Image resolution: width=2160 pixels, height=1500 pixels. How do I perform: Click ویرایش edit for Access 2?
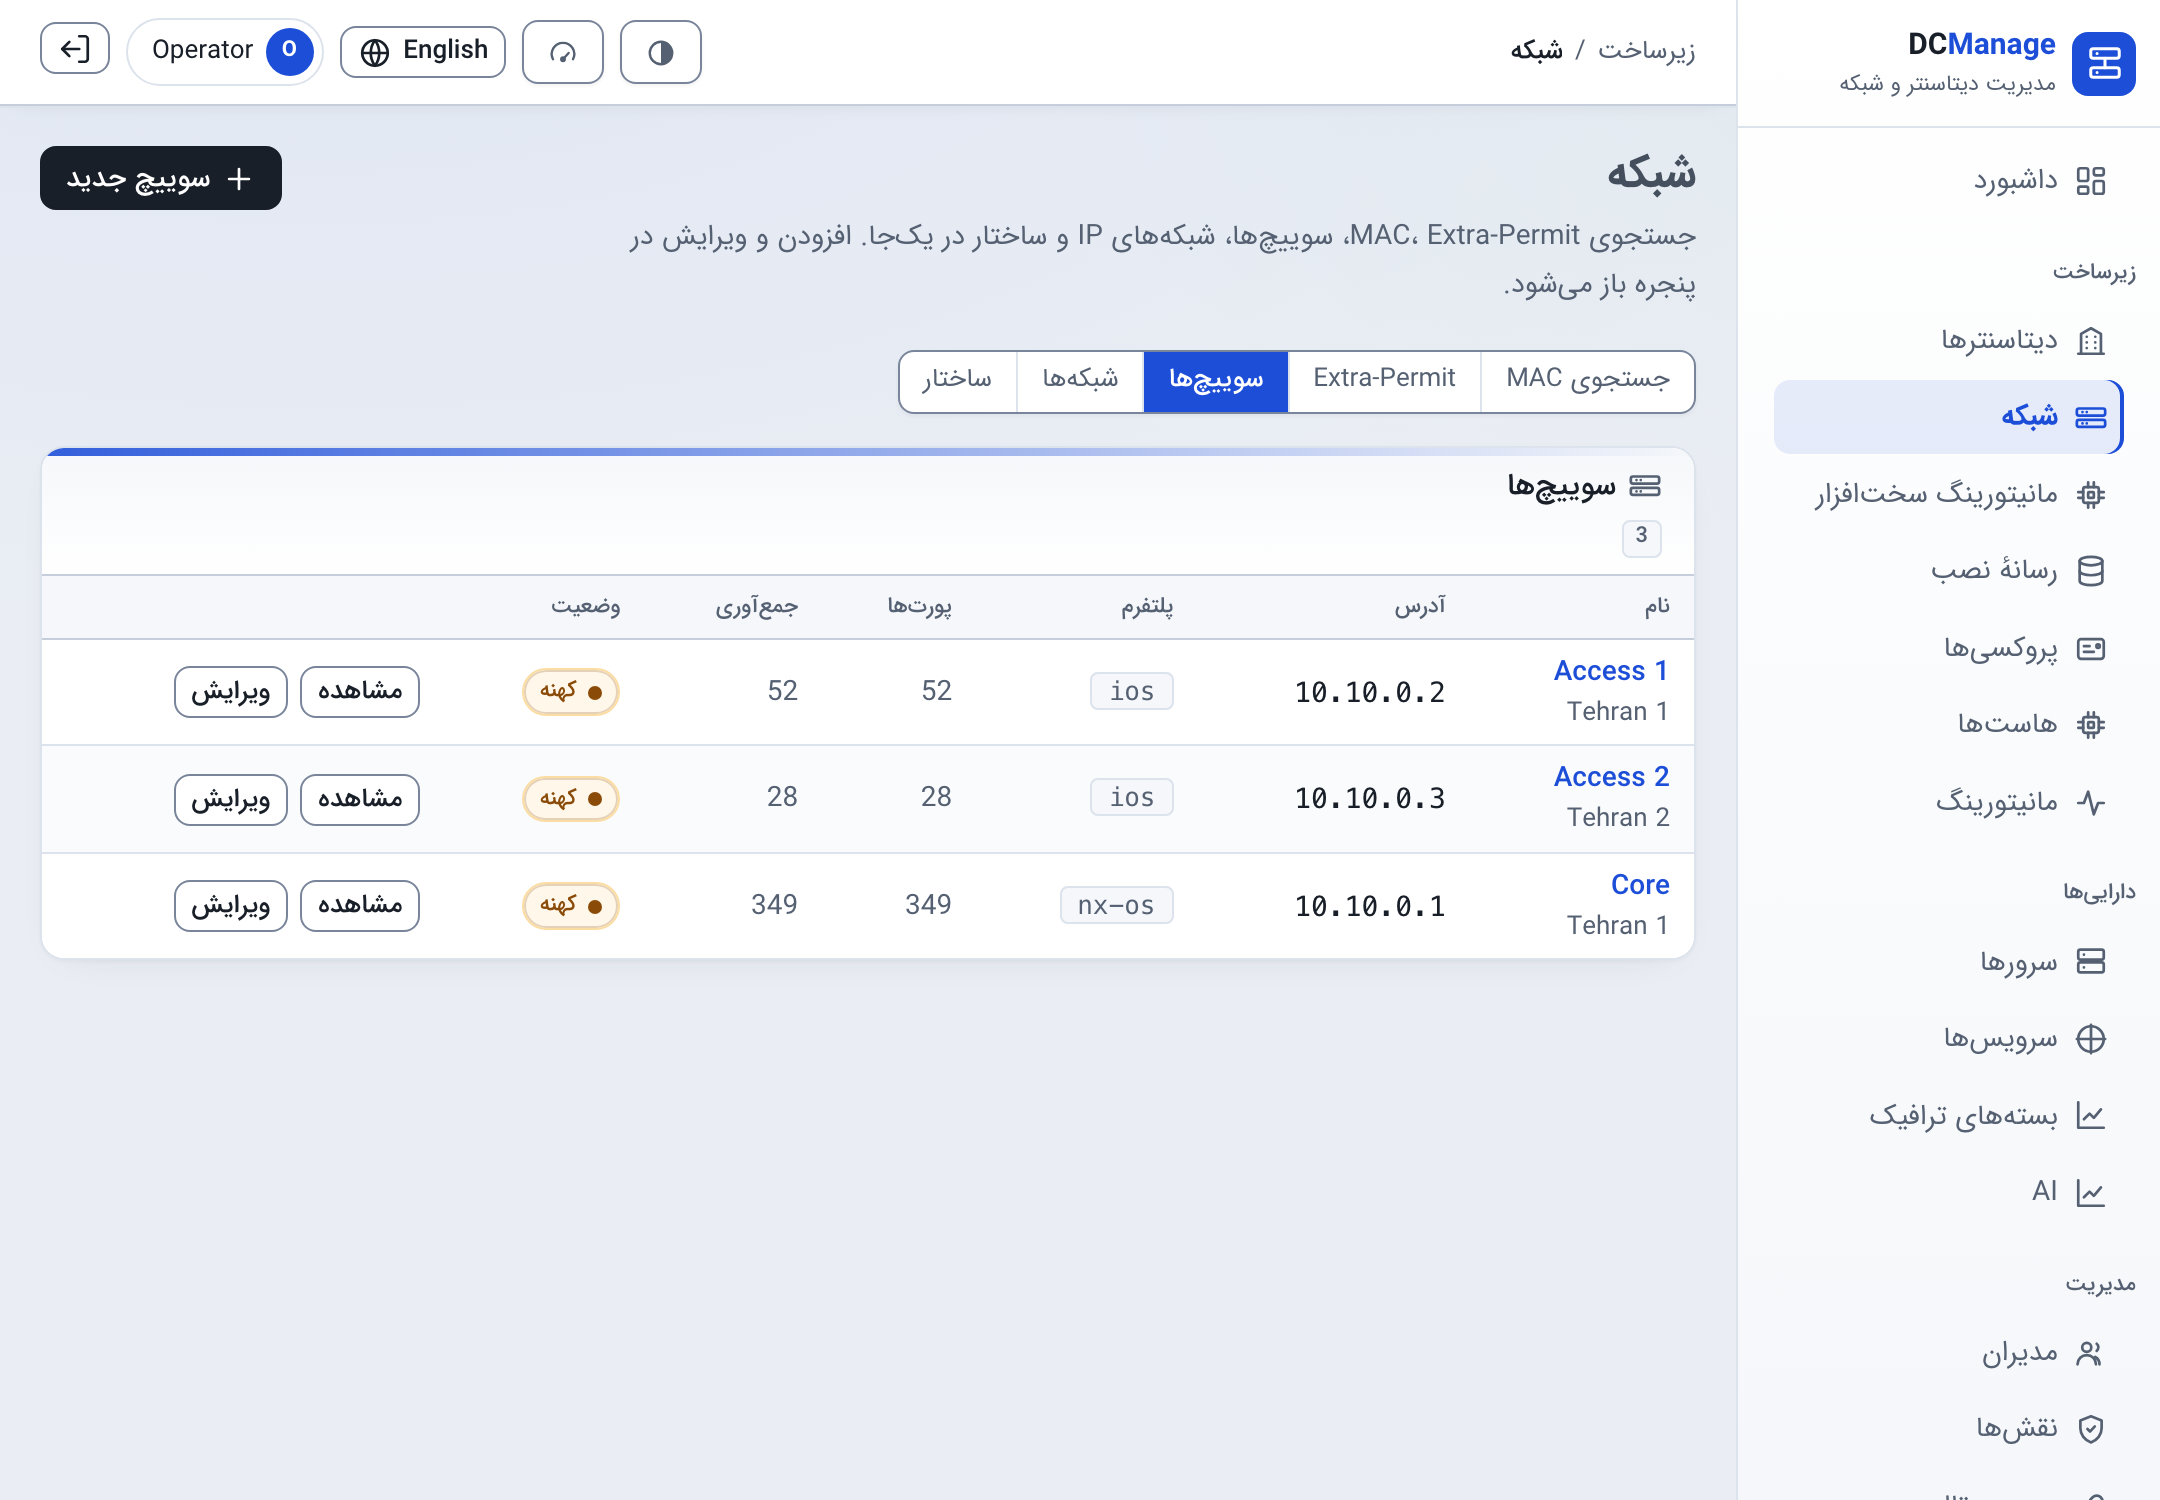pos(231,799)
